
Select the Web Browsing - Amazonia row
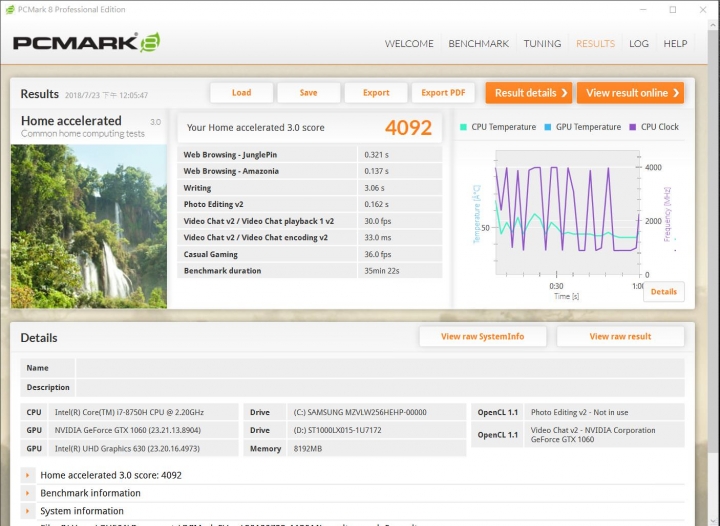click(310, 171)
